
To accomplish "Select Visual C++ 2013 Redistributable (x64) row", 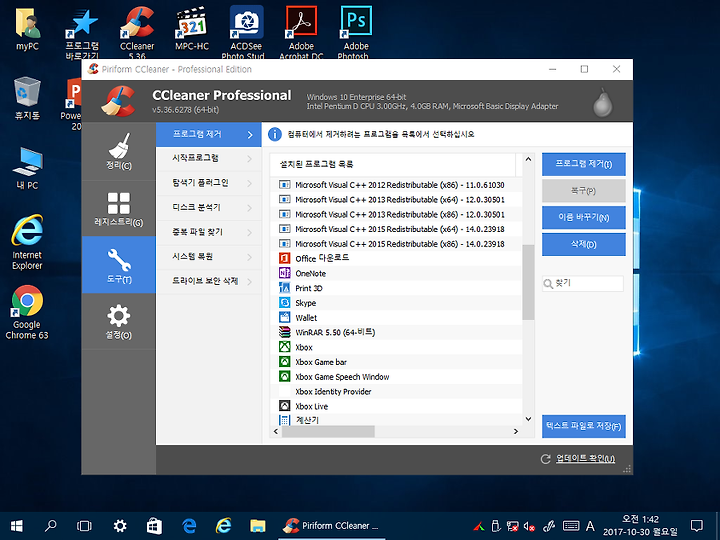I will tap(396, 199).
